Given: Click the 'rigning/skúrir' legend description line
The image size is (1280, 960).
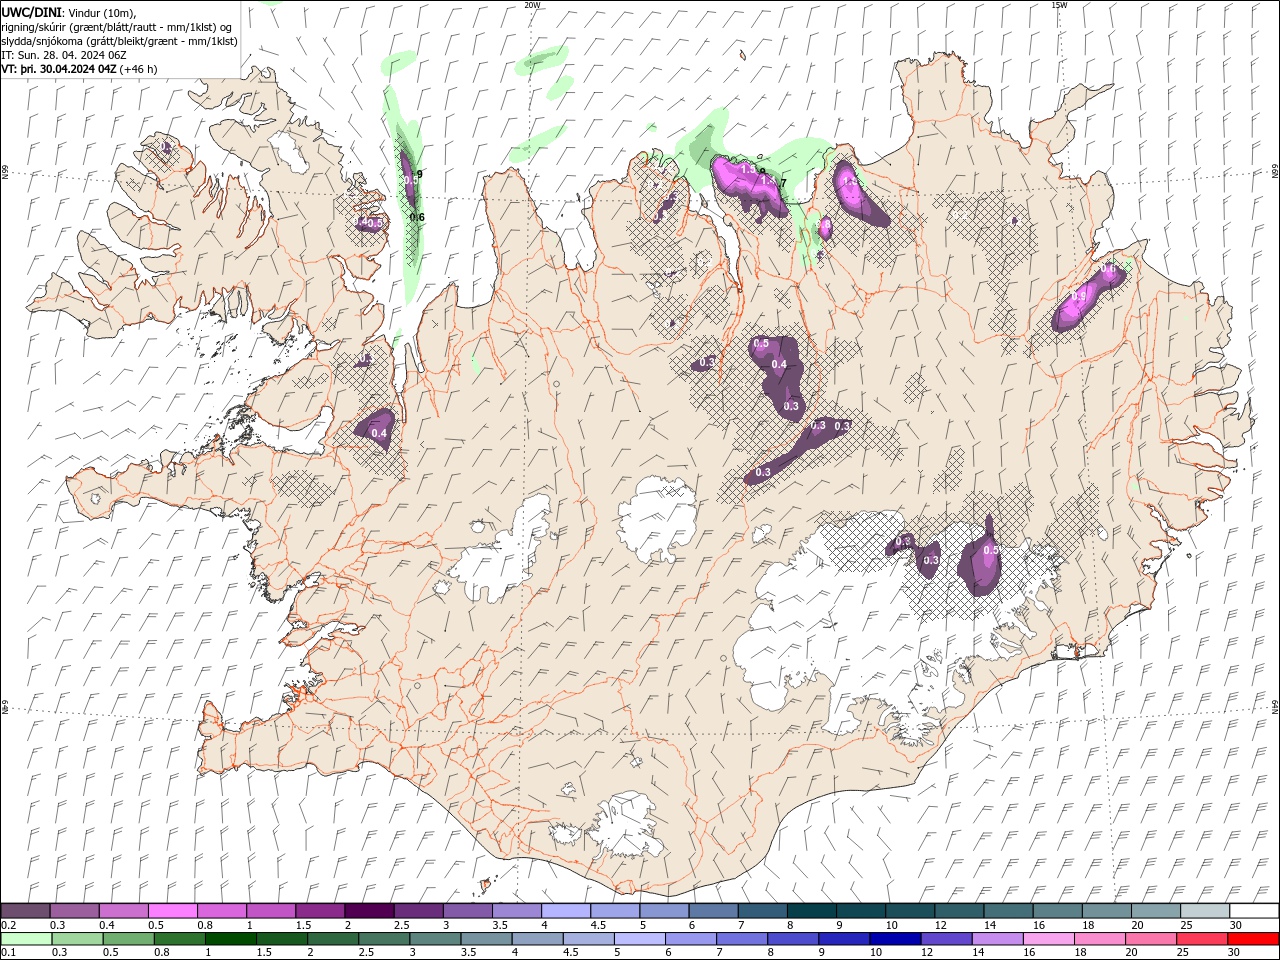Looking at the screenshot, I should (117, 26).
